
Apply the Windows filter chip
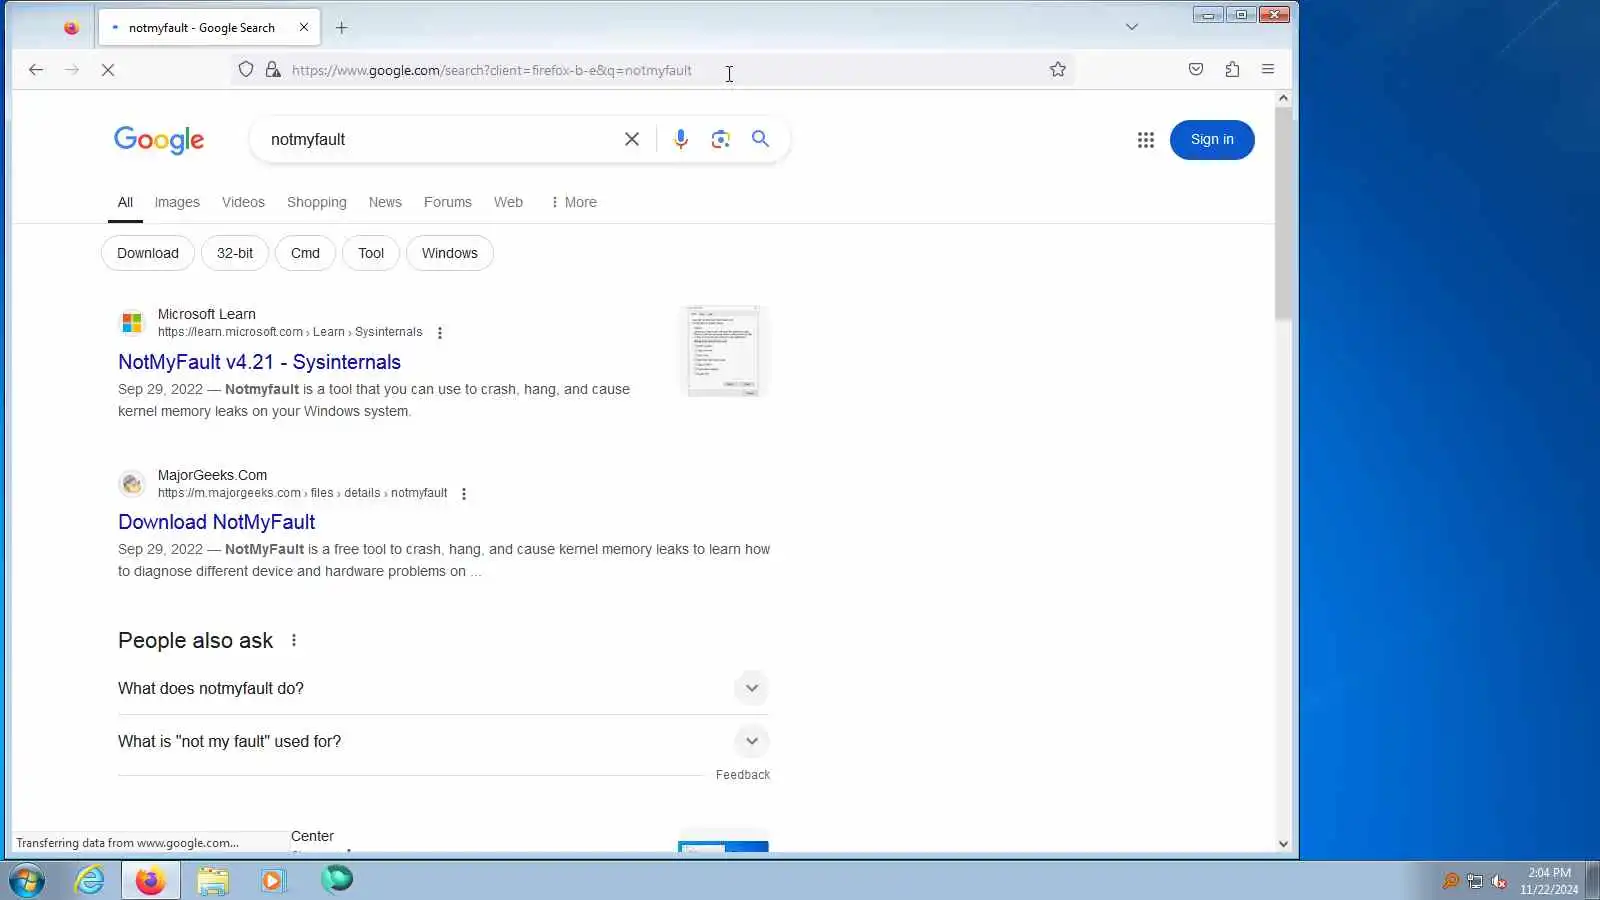[450, 253]
